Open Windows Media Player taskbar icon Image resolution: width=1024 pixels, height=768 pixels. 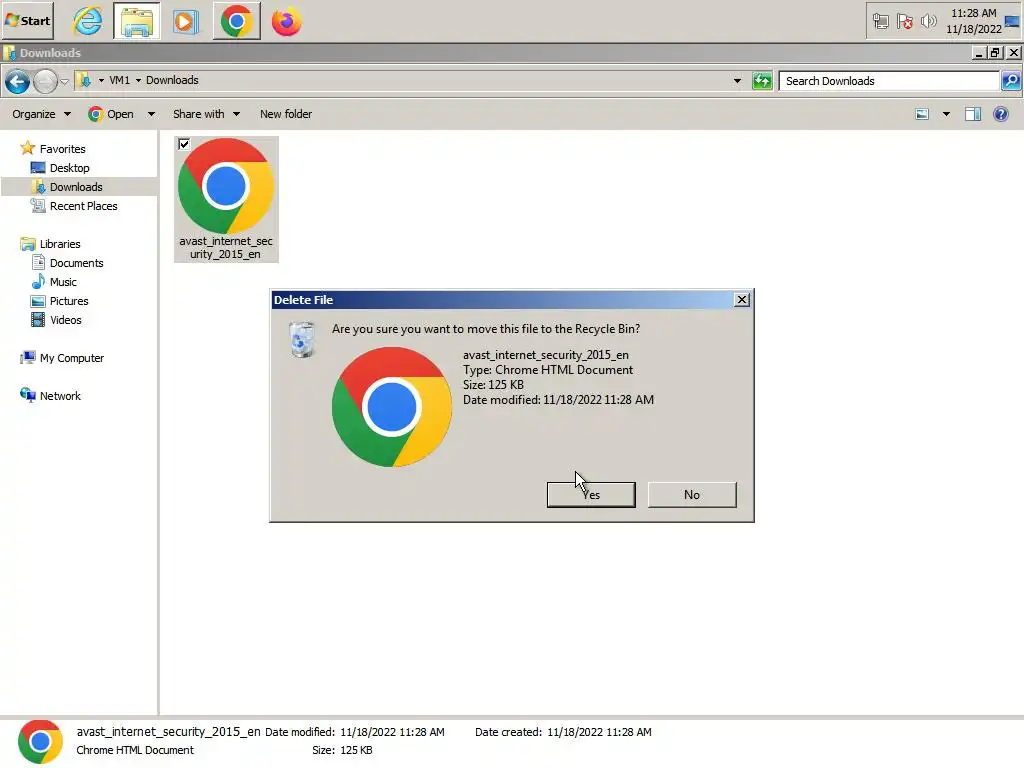pos(185,21)
